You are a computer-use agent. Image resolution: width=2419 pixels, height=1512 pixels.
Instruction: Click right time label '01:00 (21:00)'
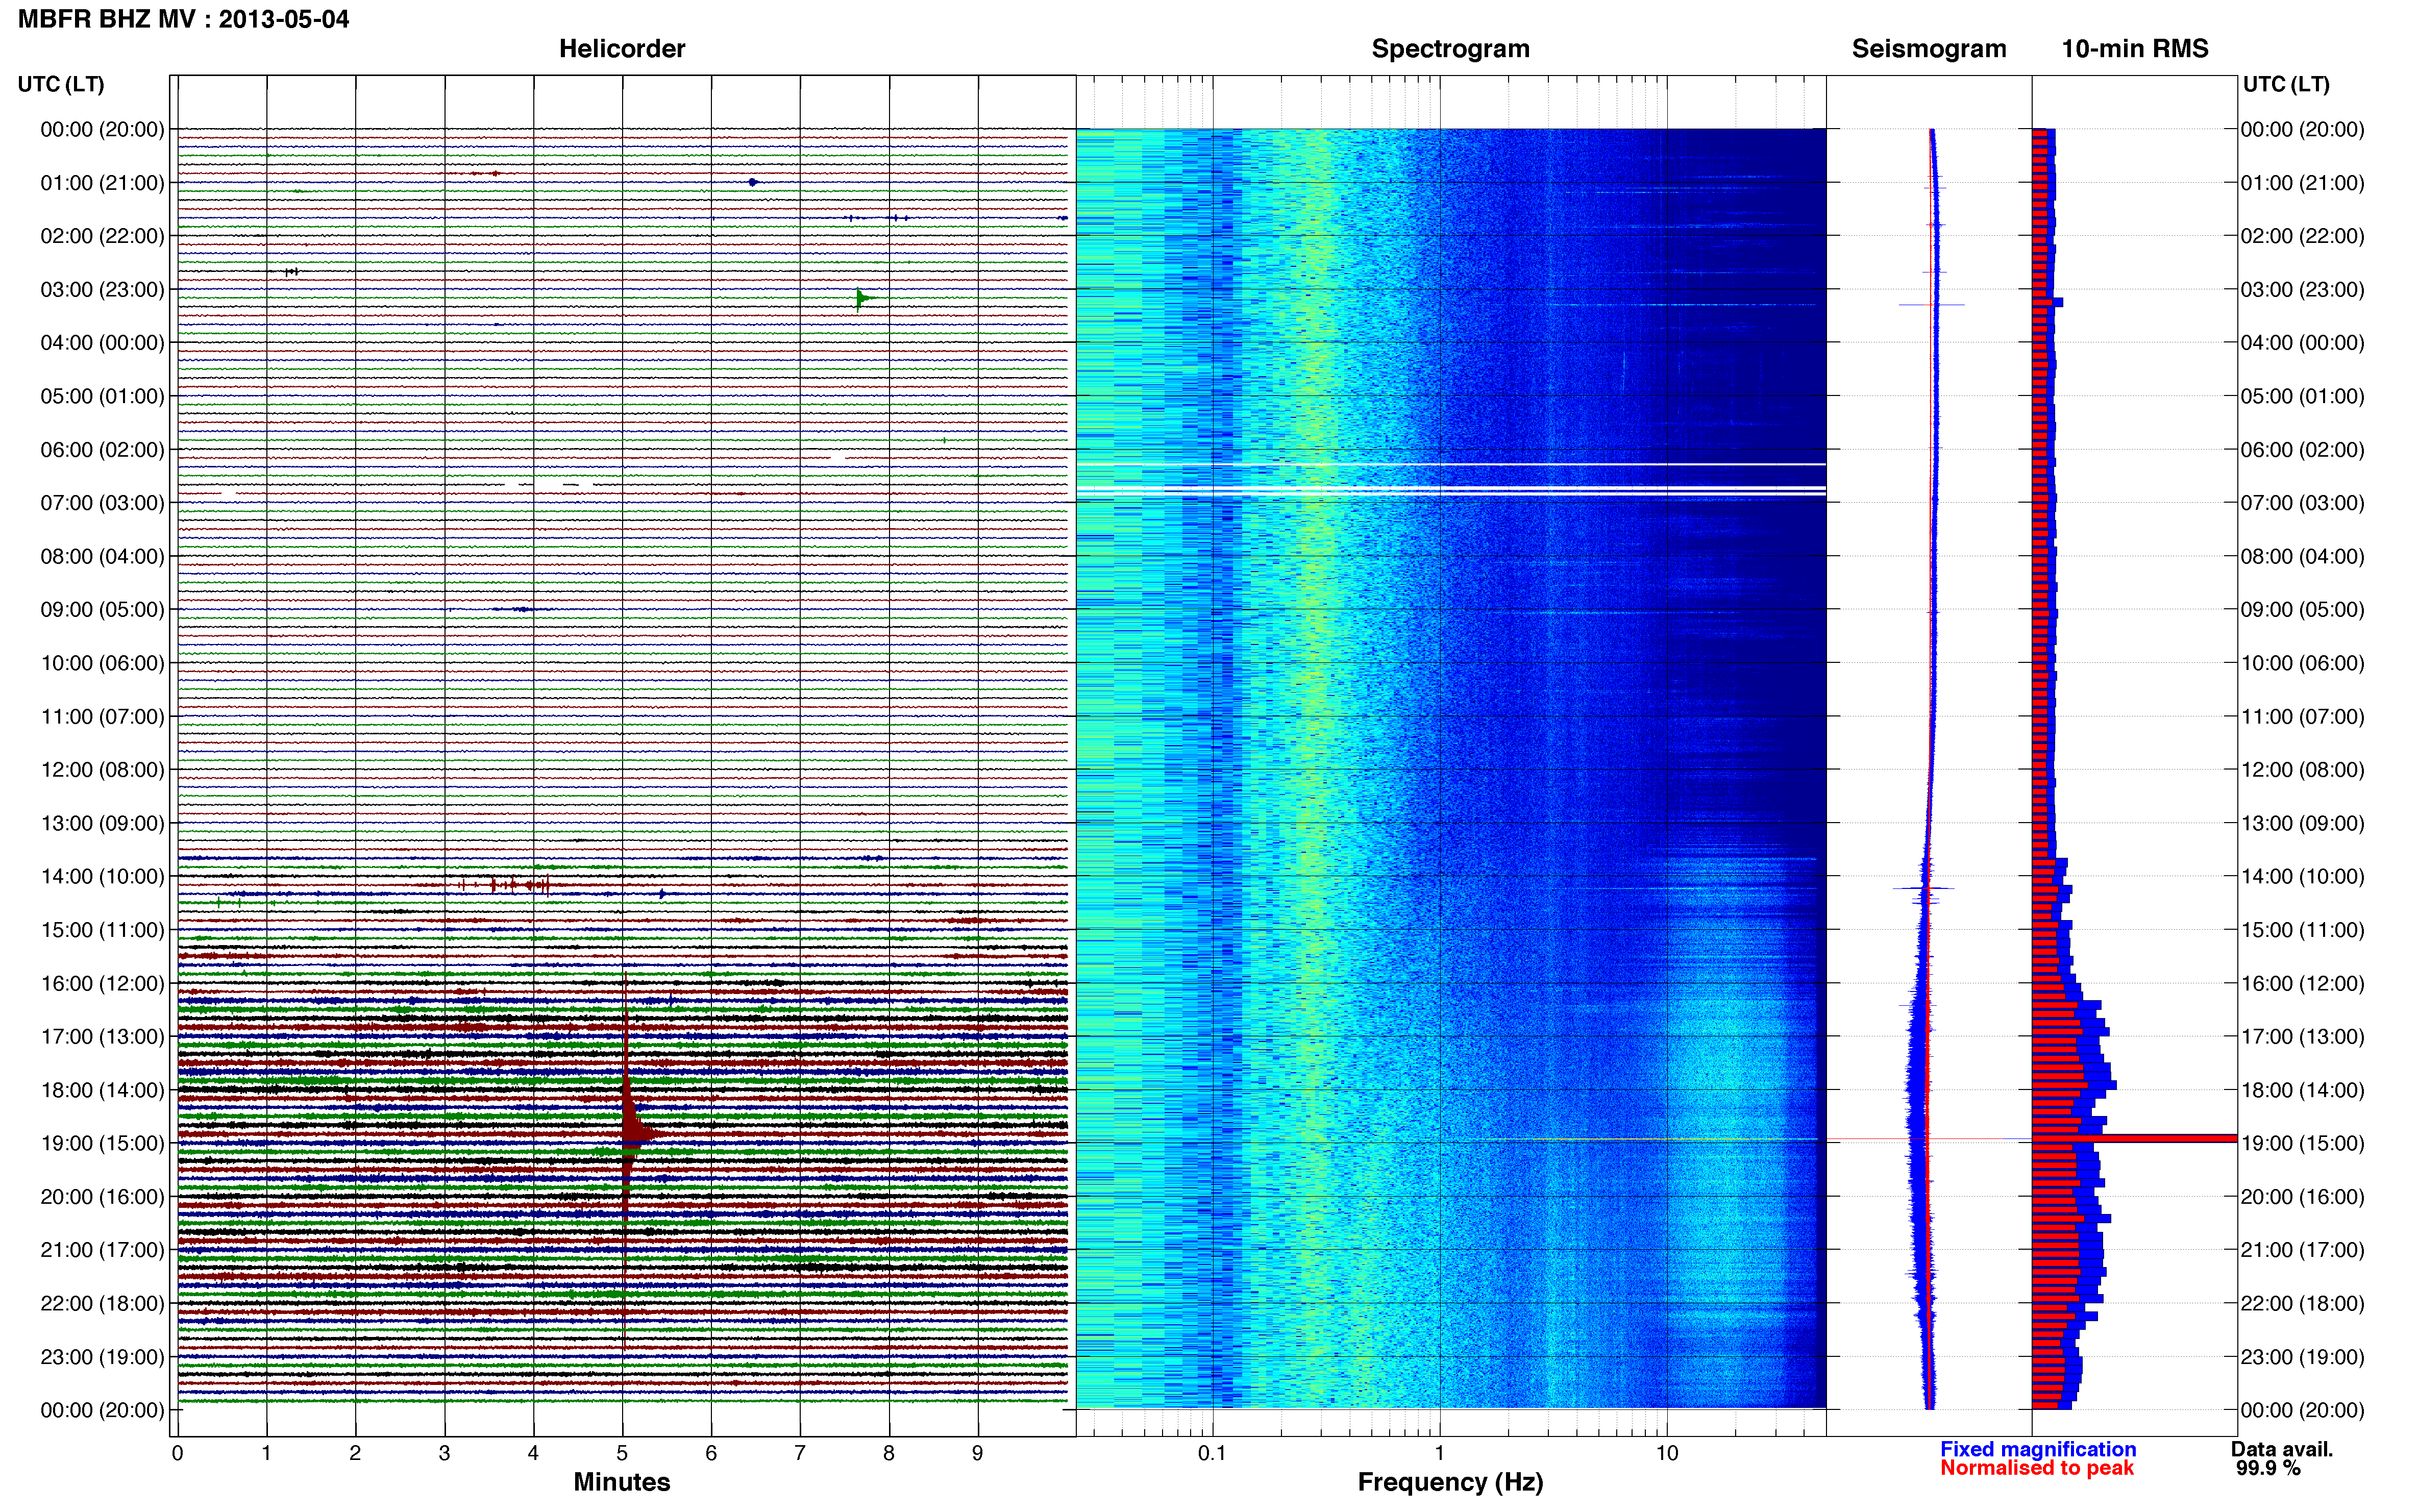click(2303, 183)
